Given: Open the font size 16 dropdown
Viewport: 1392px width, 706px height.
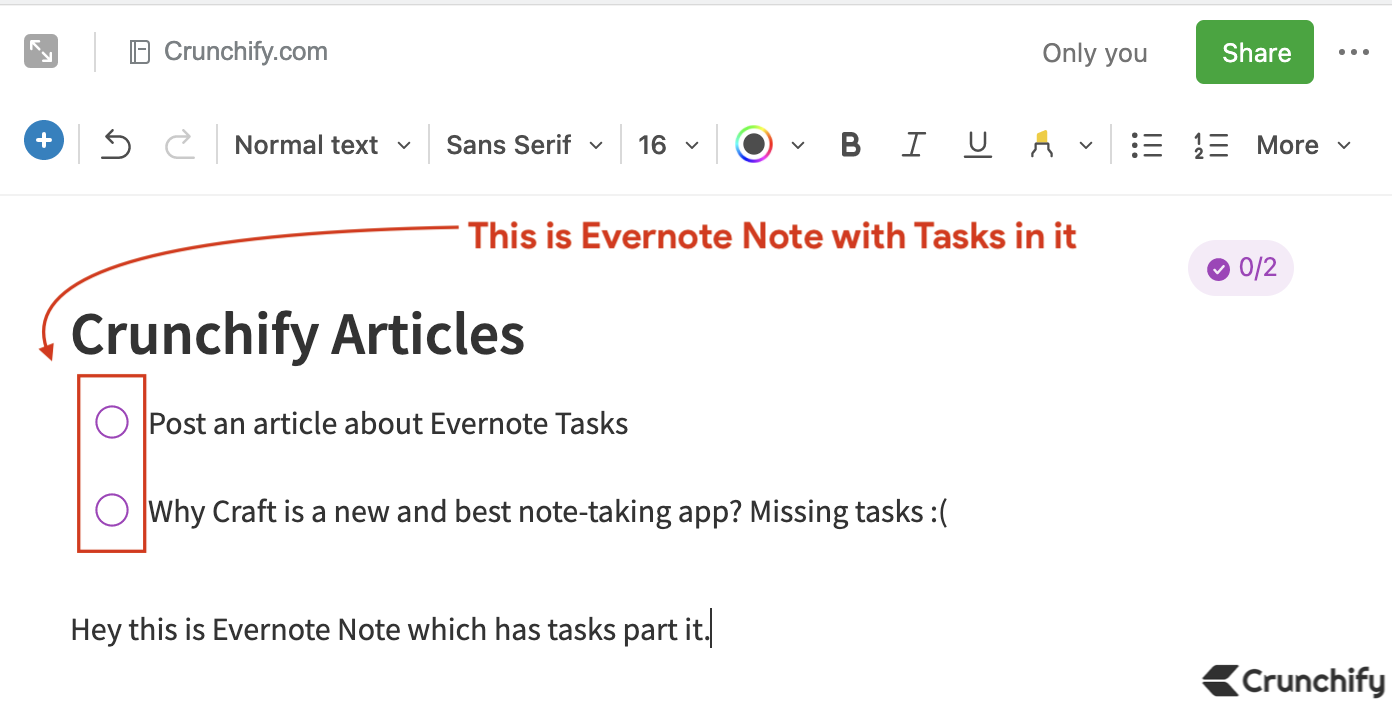Looking at the screenshot, I should pyautogui.click(x=668, y=145).
